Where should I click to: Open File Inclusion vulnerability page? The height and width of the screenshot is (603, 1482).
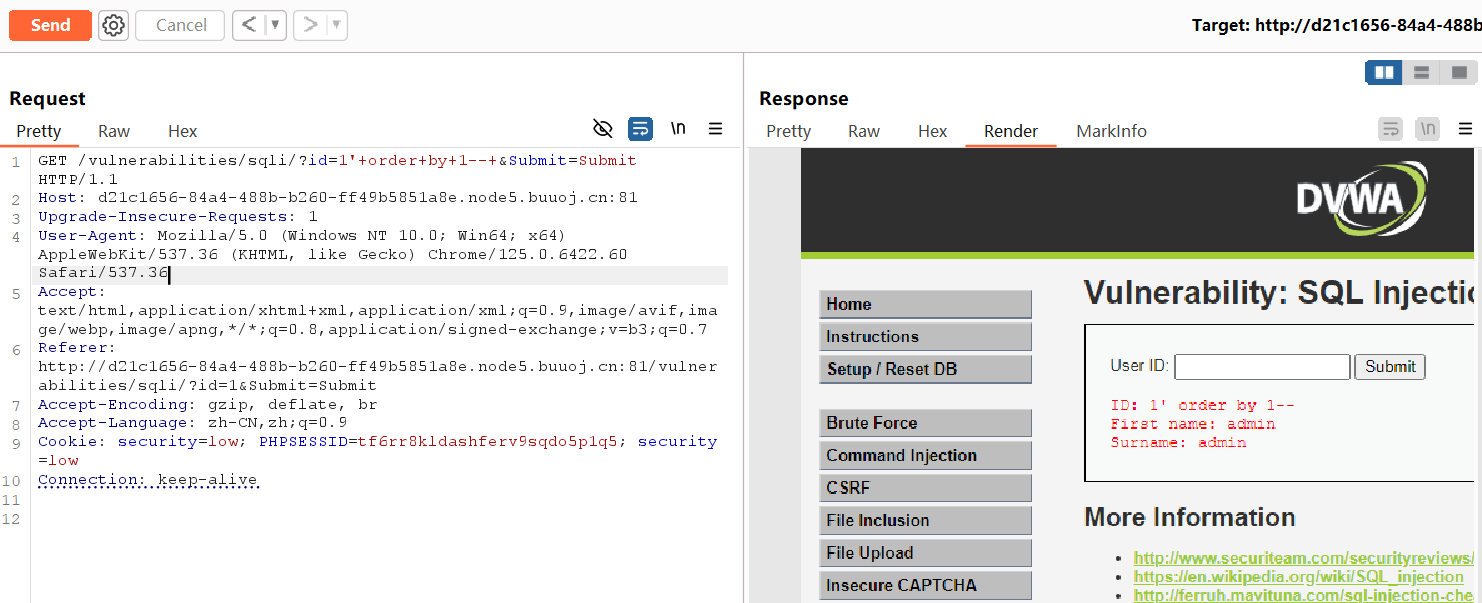pos(925,520)
